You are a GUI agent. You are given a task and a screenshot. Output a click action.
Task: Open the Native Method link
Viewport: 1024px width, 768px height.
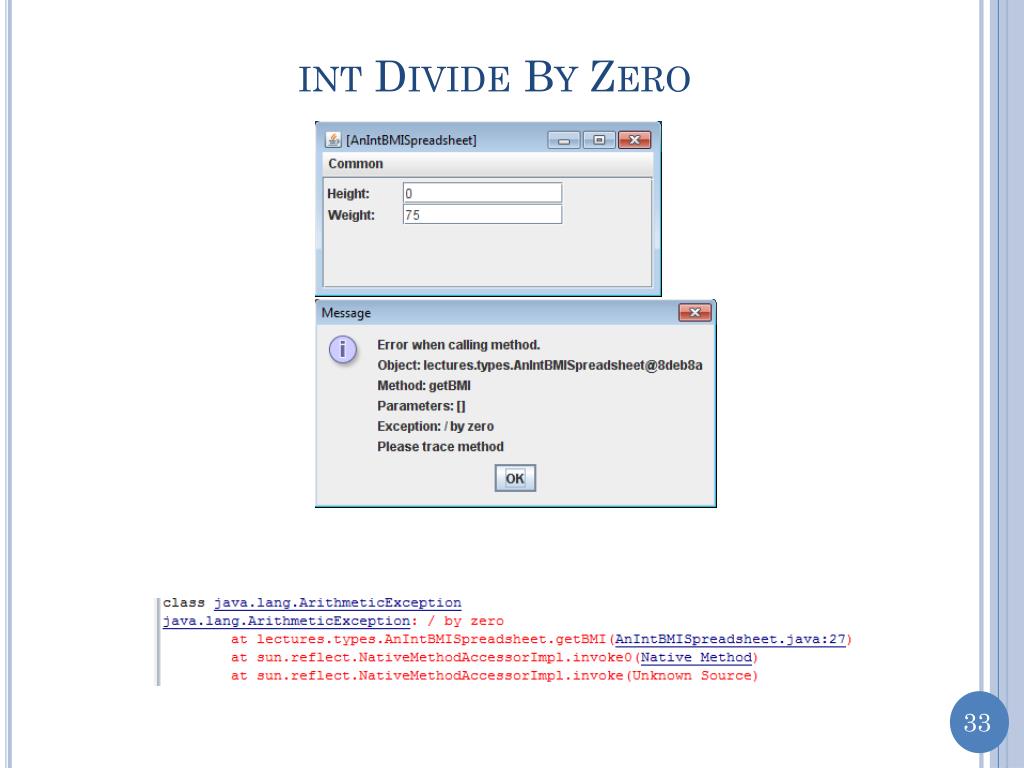click(696, 658)
